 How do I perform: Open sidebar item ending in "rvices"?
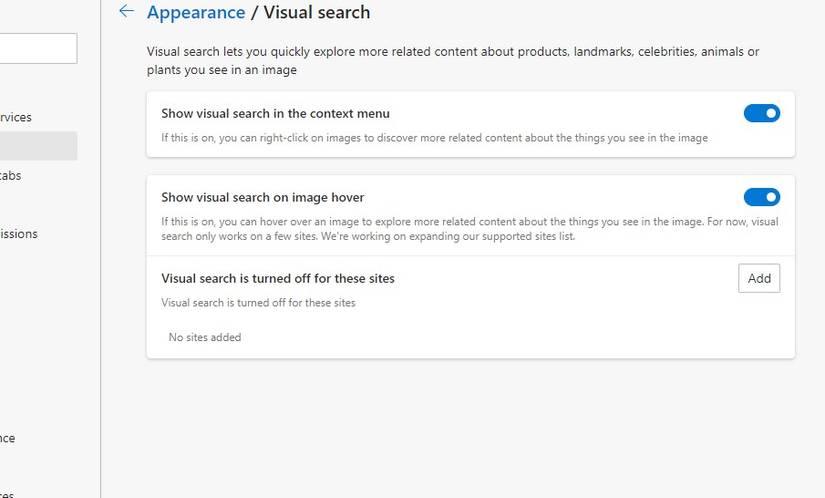coord(16,117)
